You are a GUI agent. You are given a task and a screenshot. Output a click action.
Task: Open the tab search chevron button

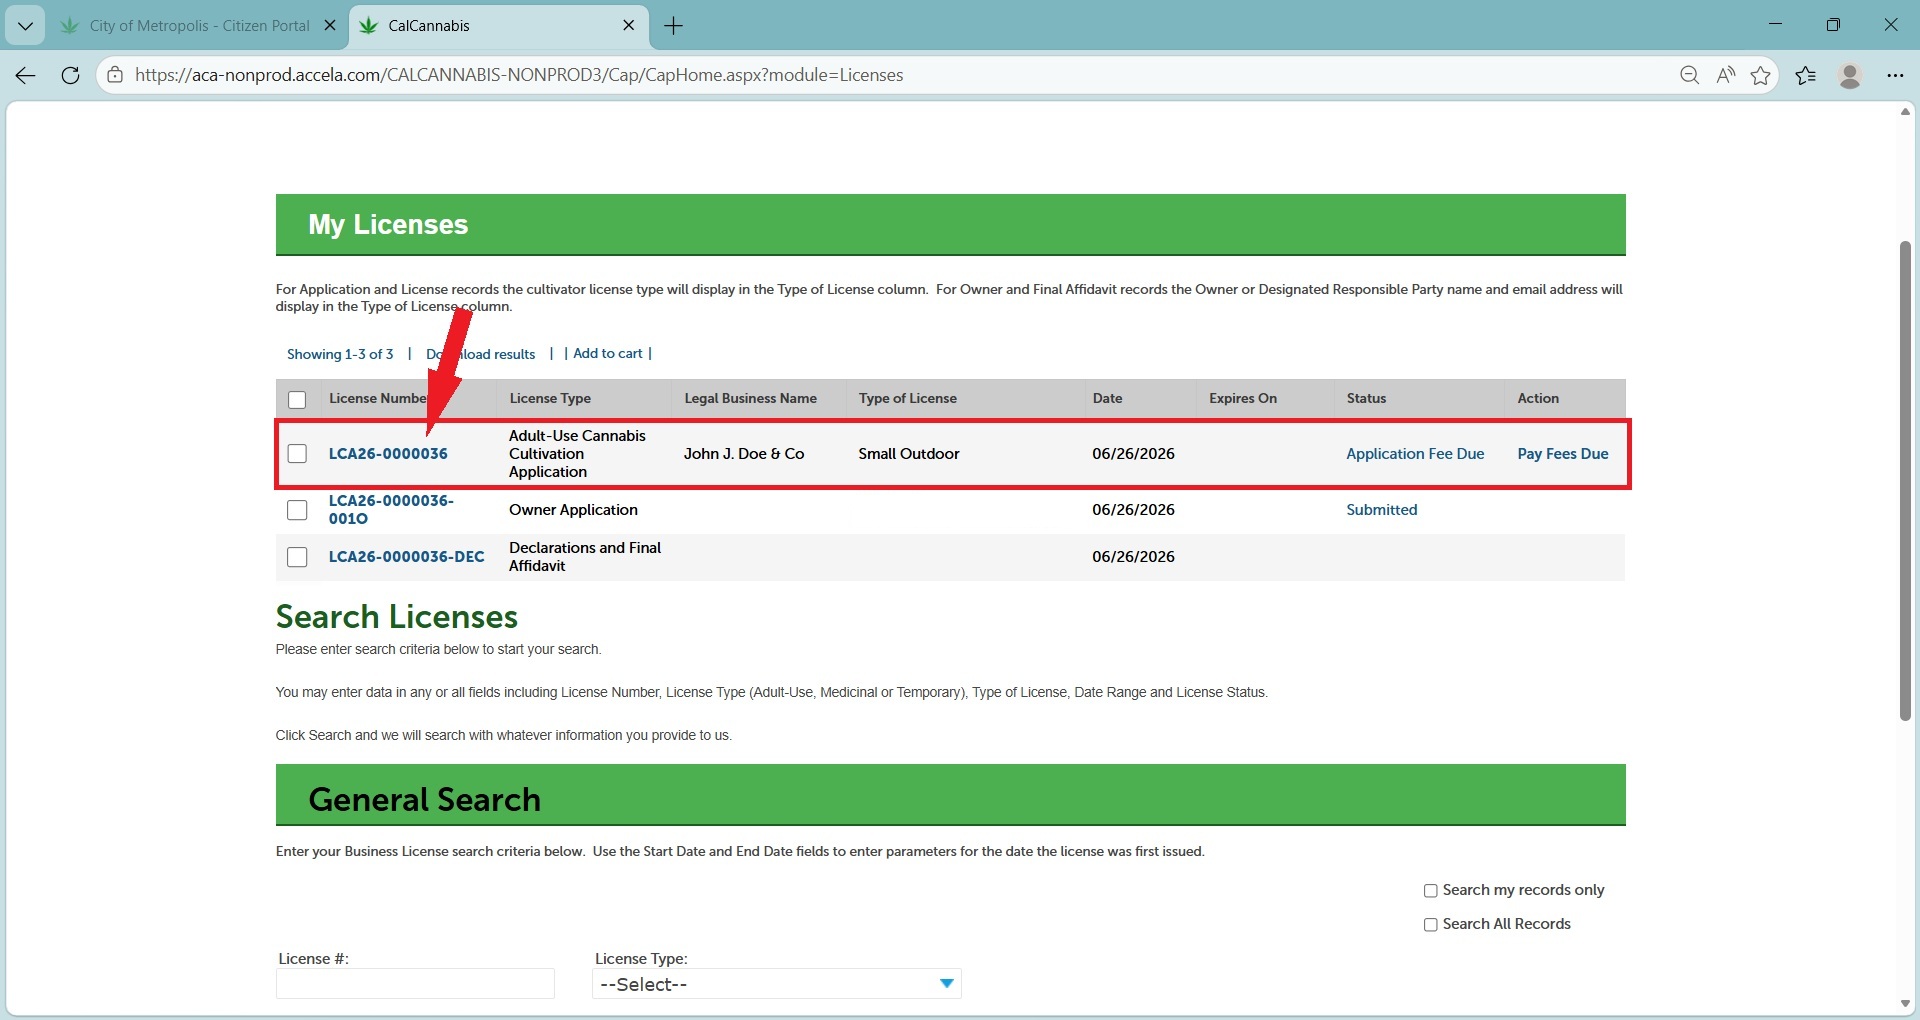(25, 26)
